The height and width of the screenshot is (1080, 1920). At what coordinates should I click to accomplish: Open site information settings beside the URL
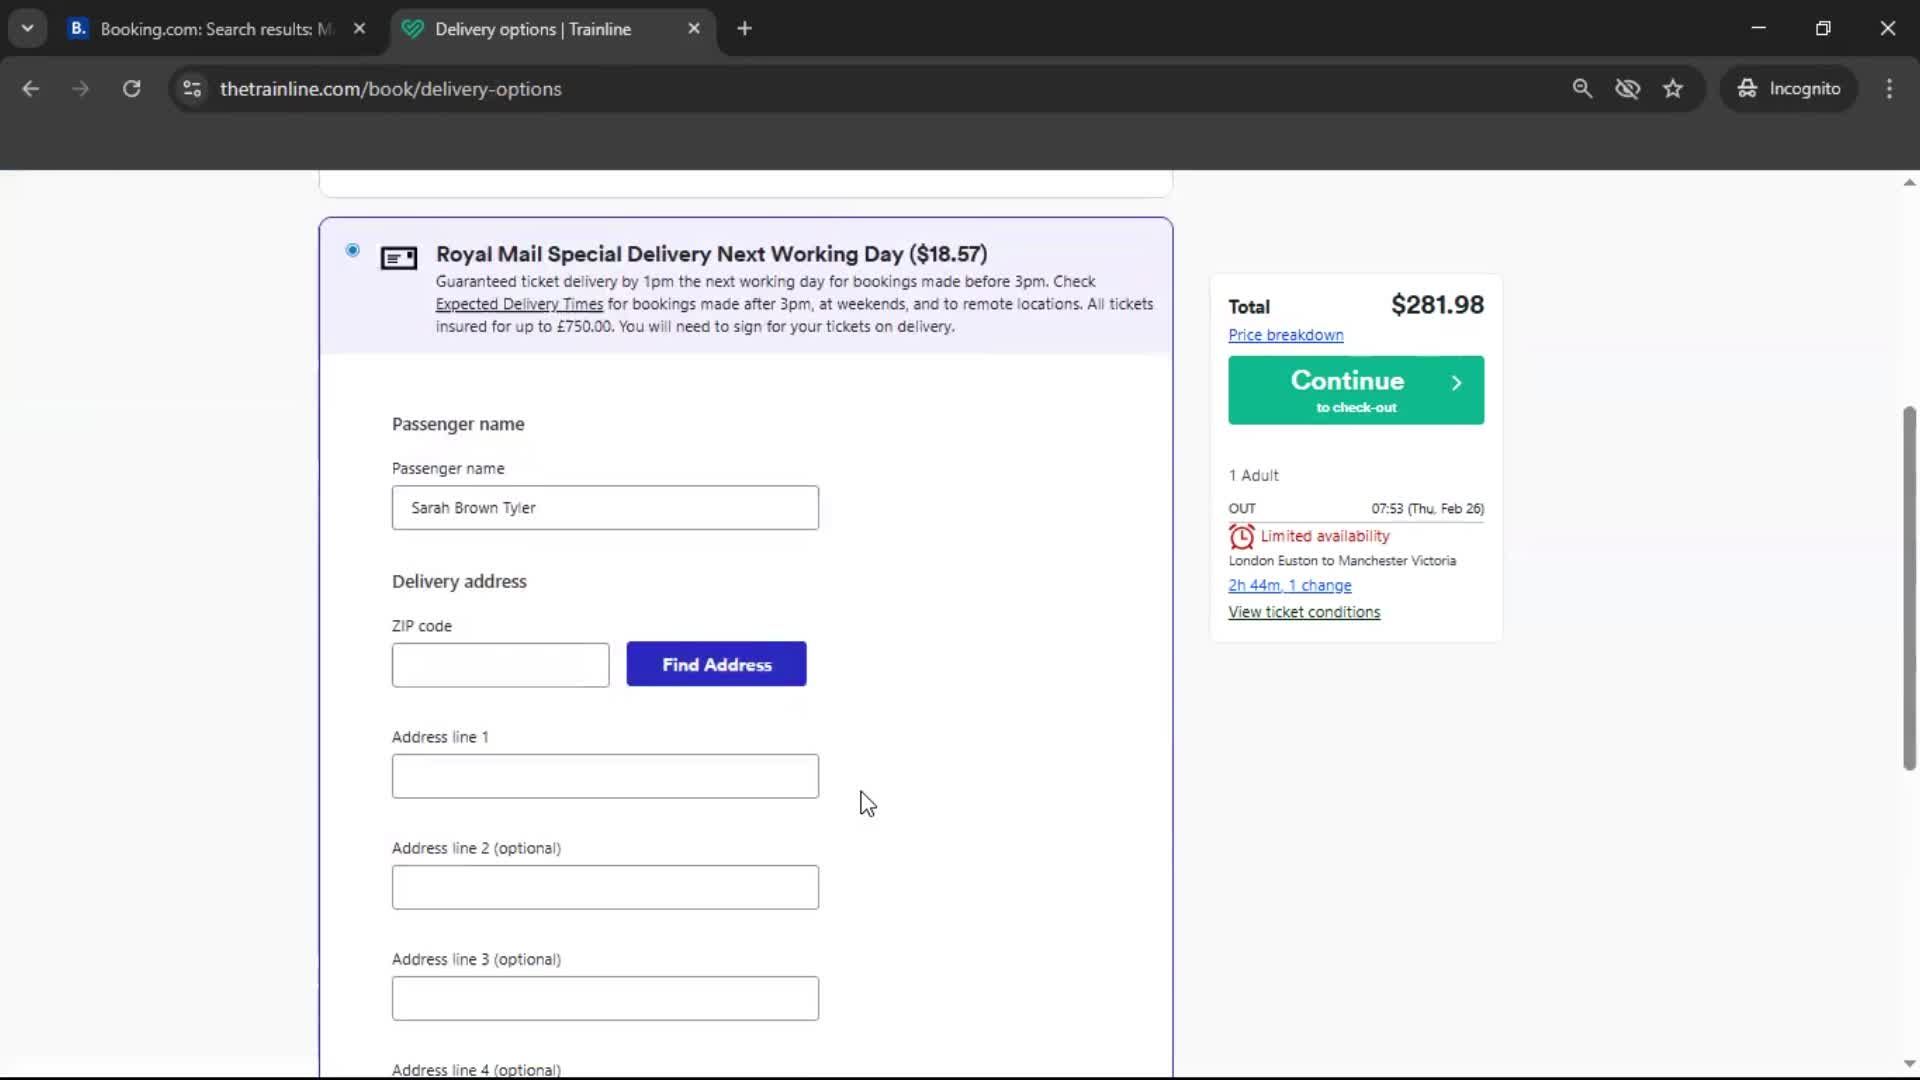(191, 88)
